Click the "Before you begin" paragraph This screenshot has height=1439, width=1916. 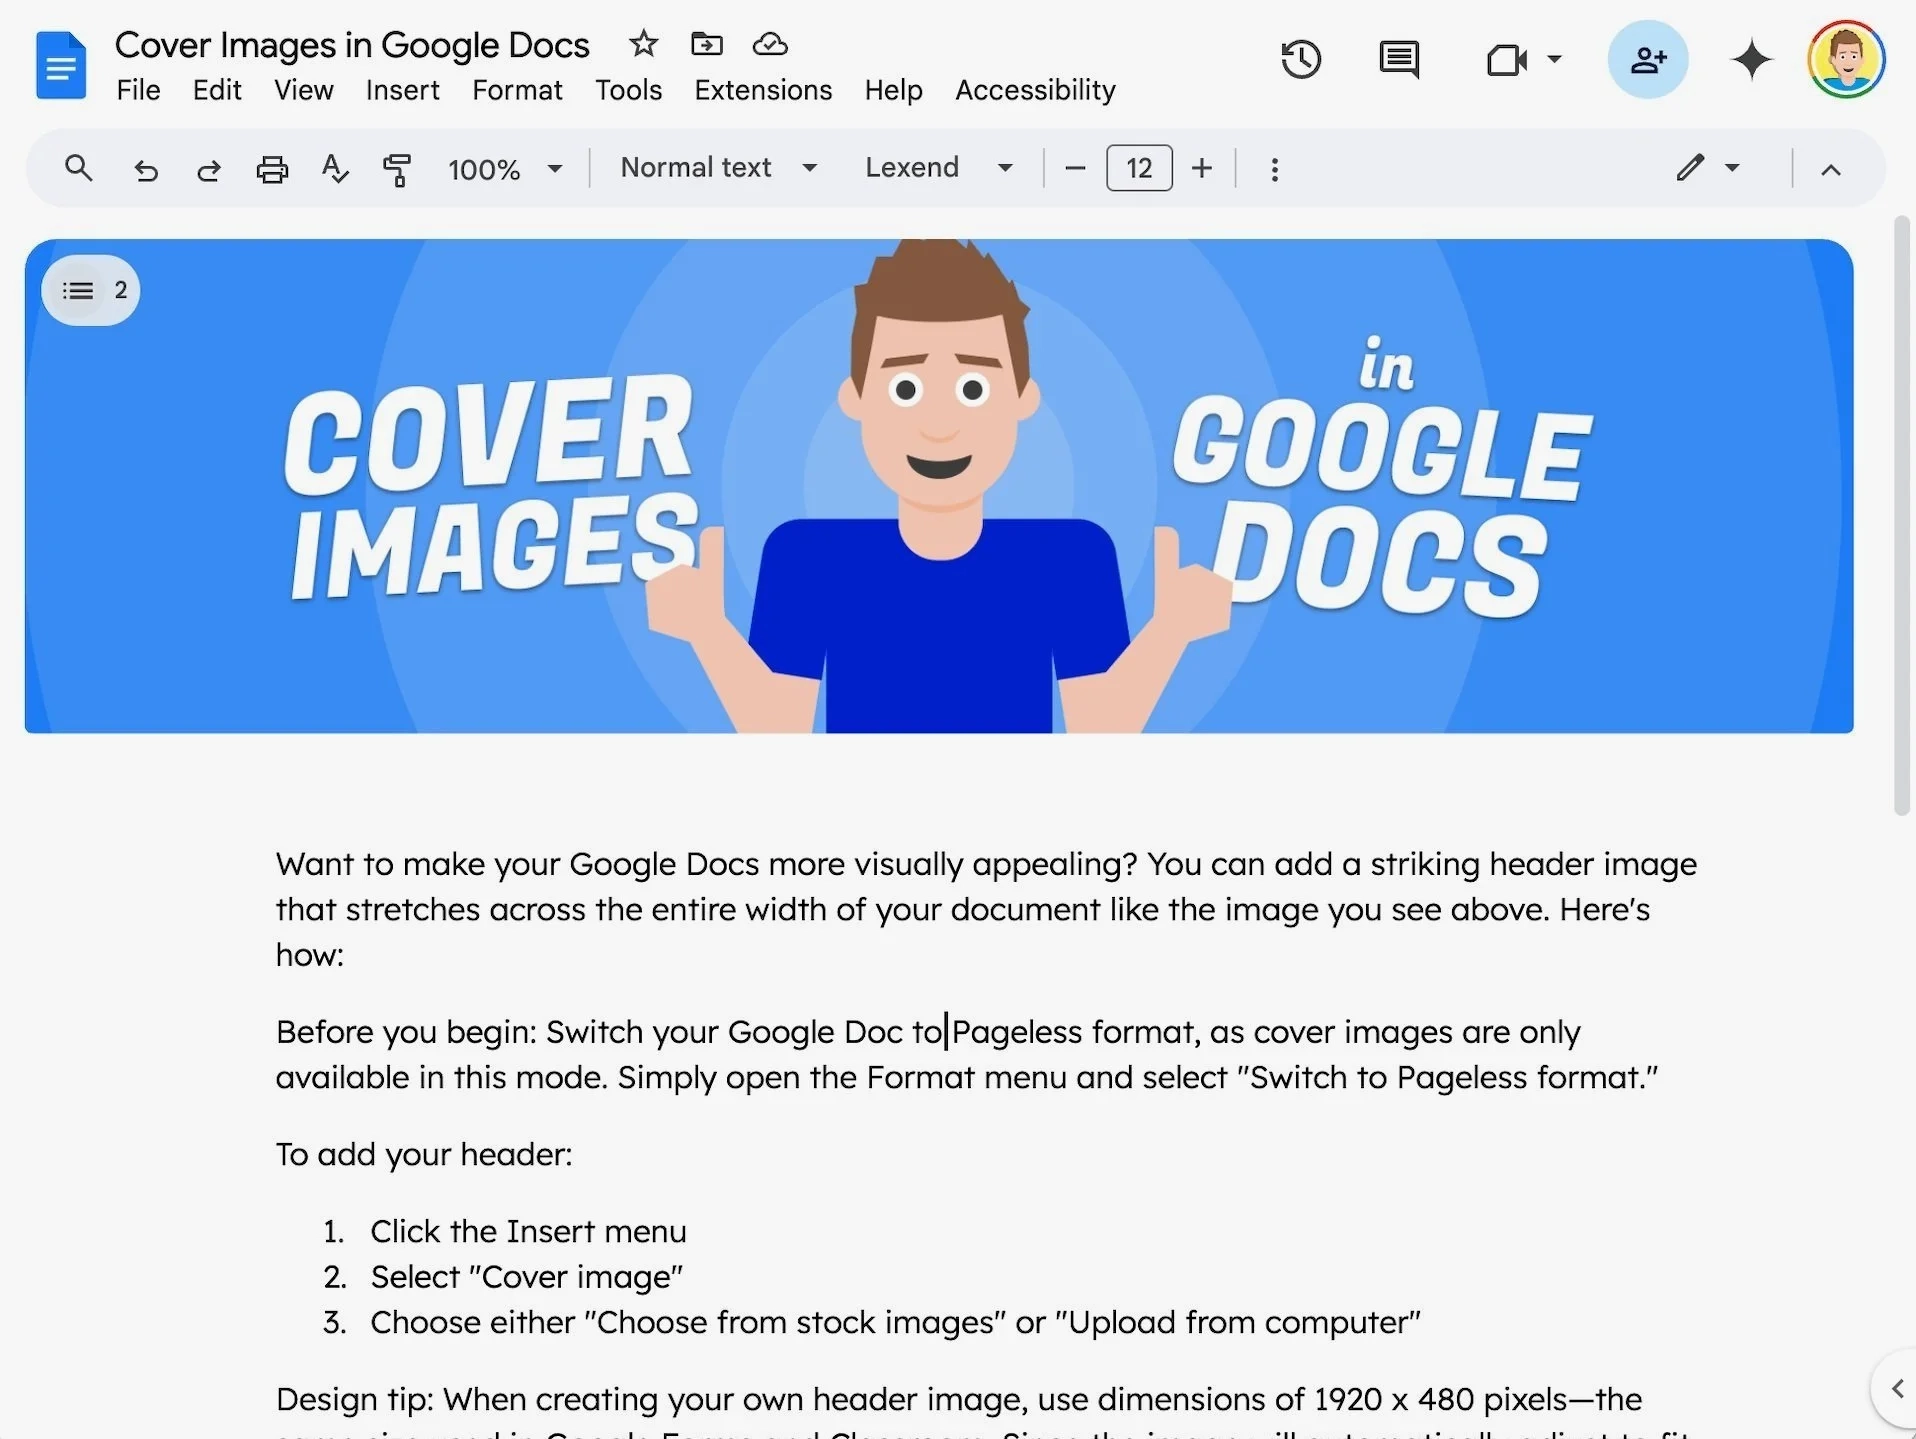pos(967,1054)
